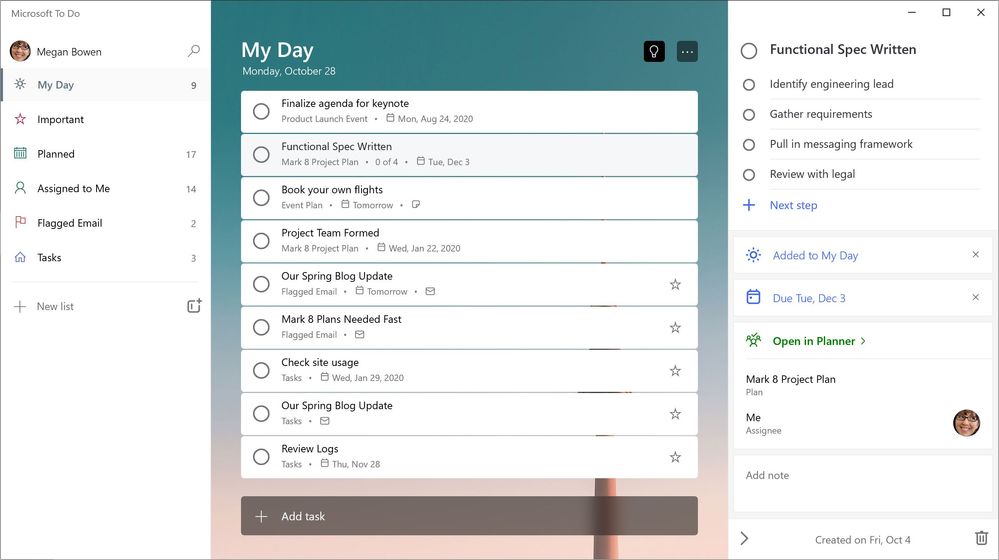Click the Due Tue, Dec 3 date
Screen dimensions: 999x560
[x=809, y=298]
